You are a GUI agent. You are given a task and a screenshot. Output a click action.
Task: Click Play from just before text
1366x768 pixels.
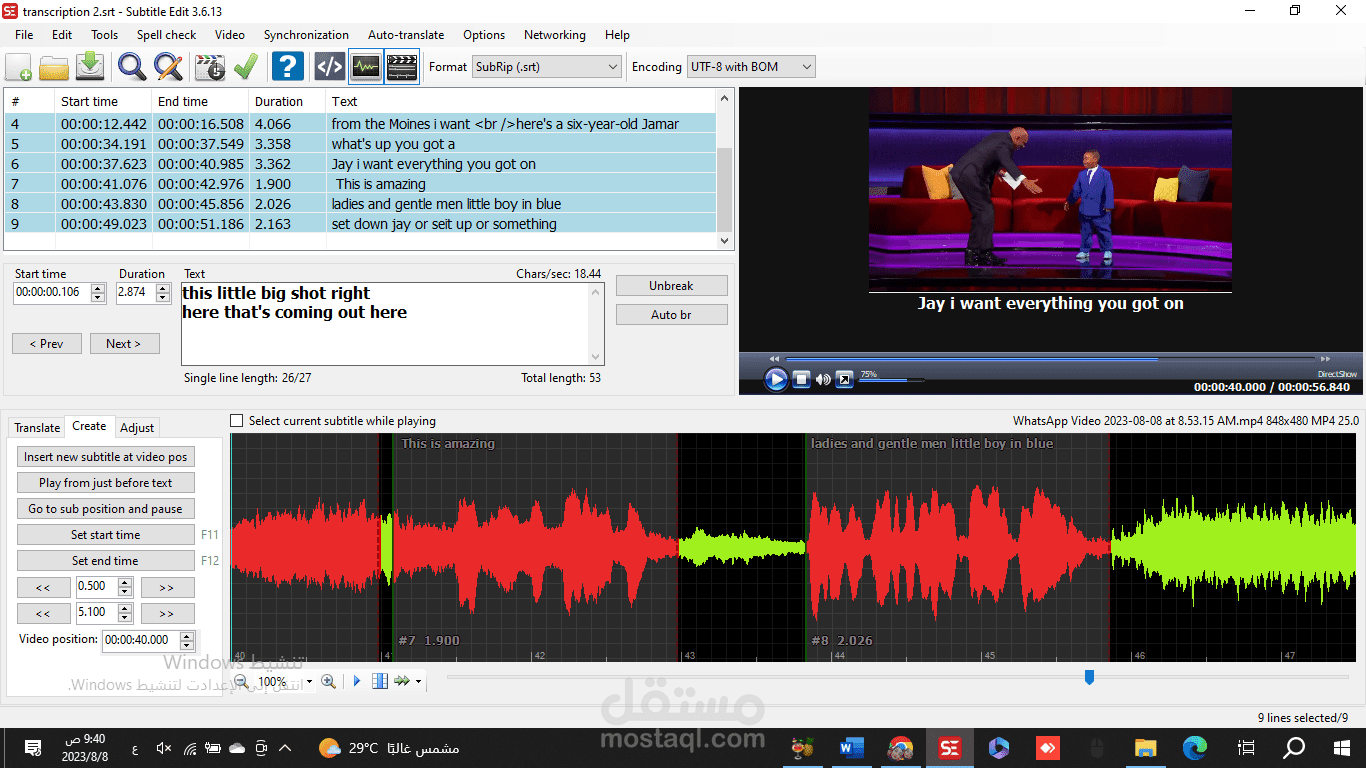pos(106,482)
